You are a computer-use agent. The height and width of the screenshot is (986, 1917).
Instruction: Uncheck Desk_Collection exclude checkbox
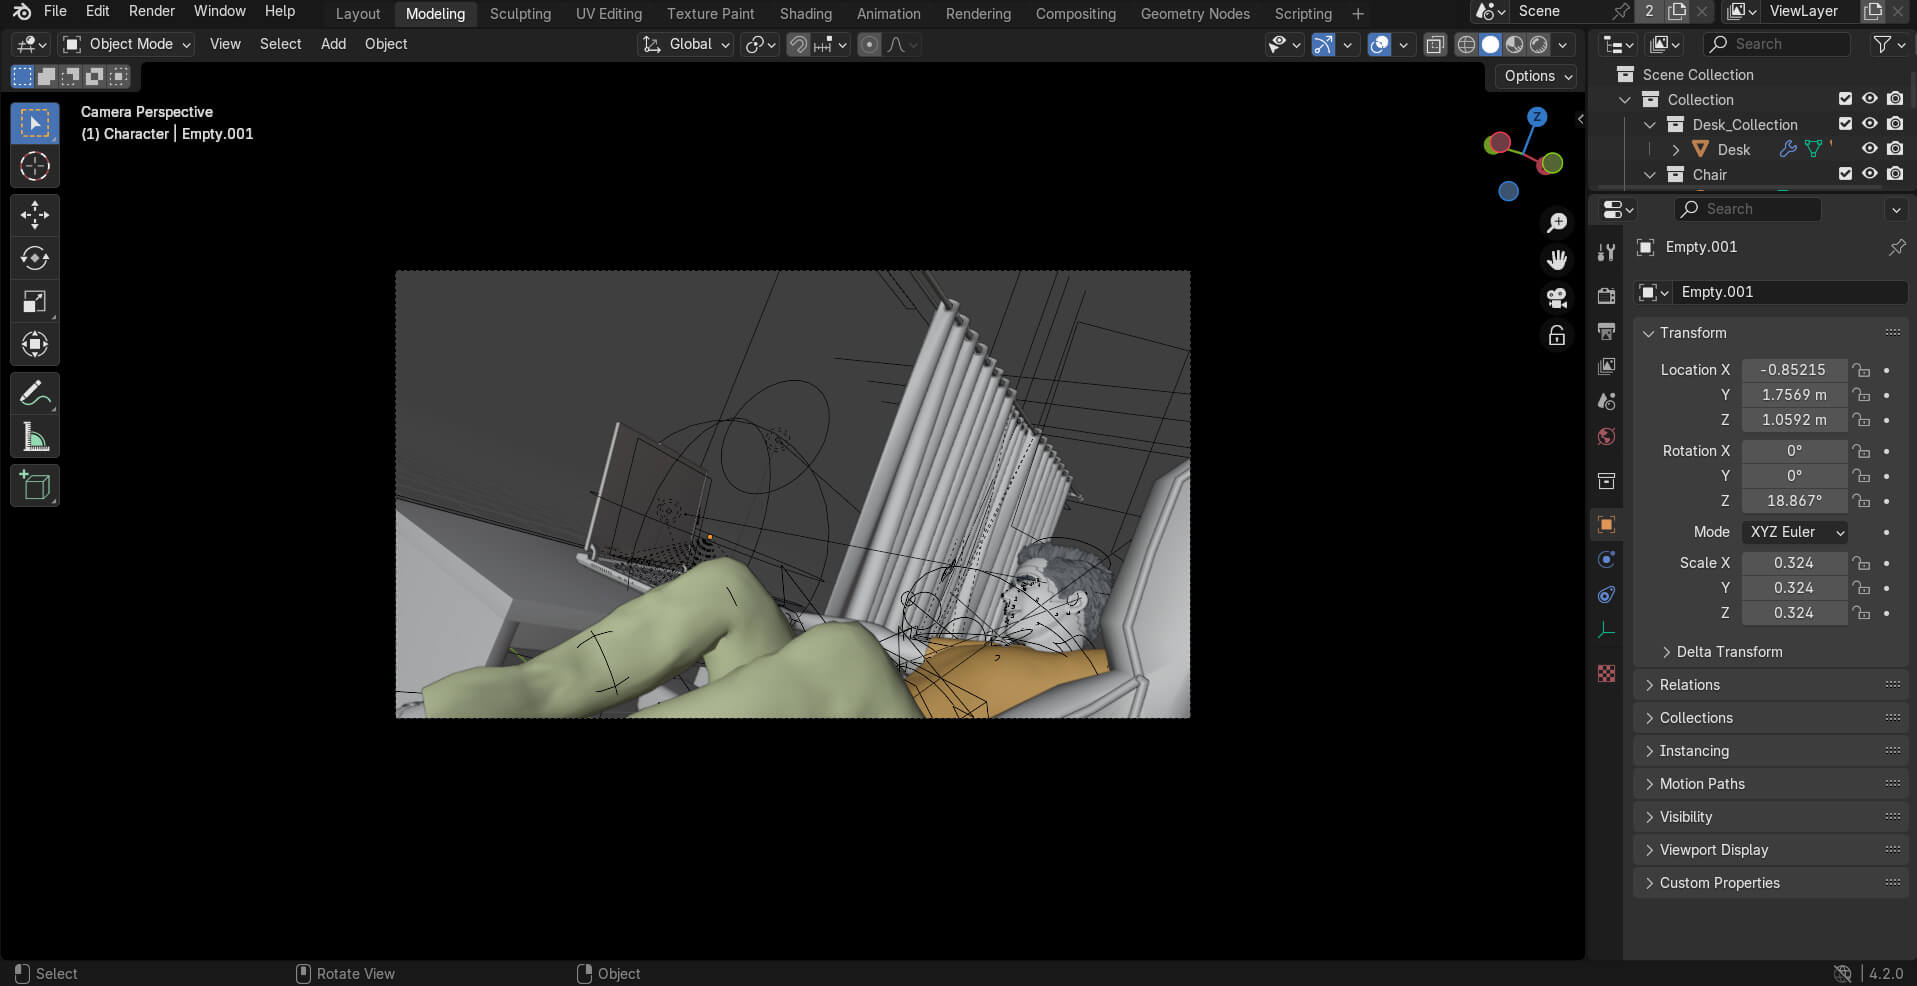1845,124
